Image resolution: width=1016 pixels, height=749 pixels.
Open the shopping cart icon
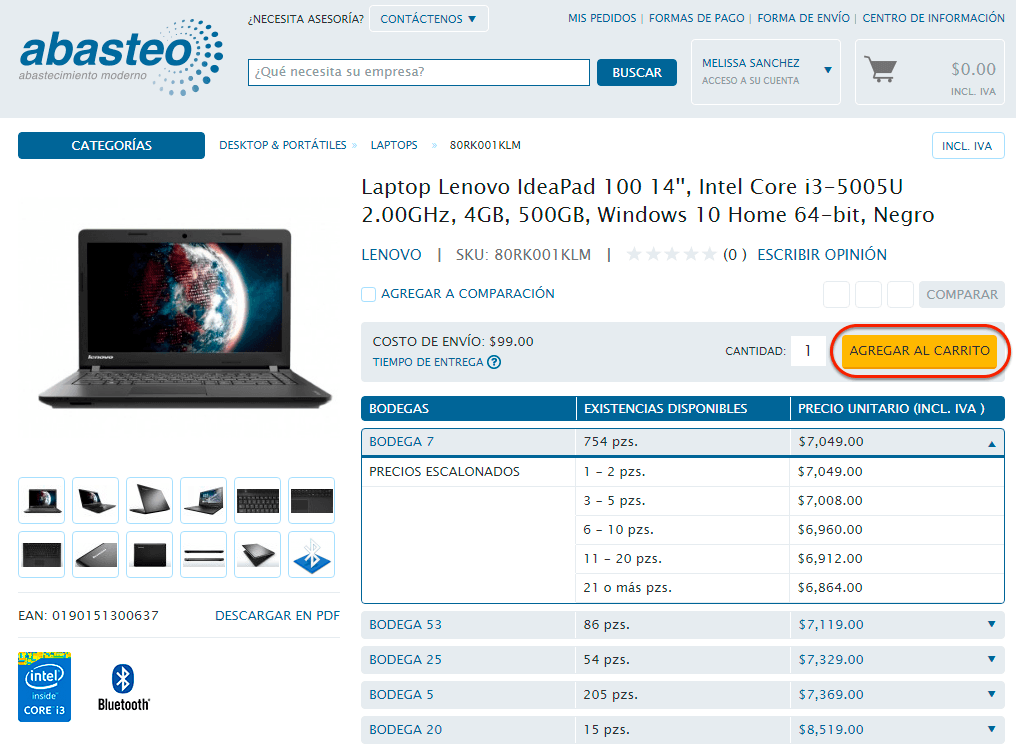tap(881, 70)
